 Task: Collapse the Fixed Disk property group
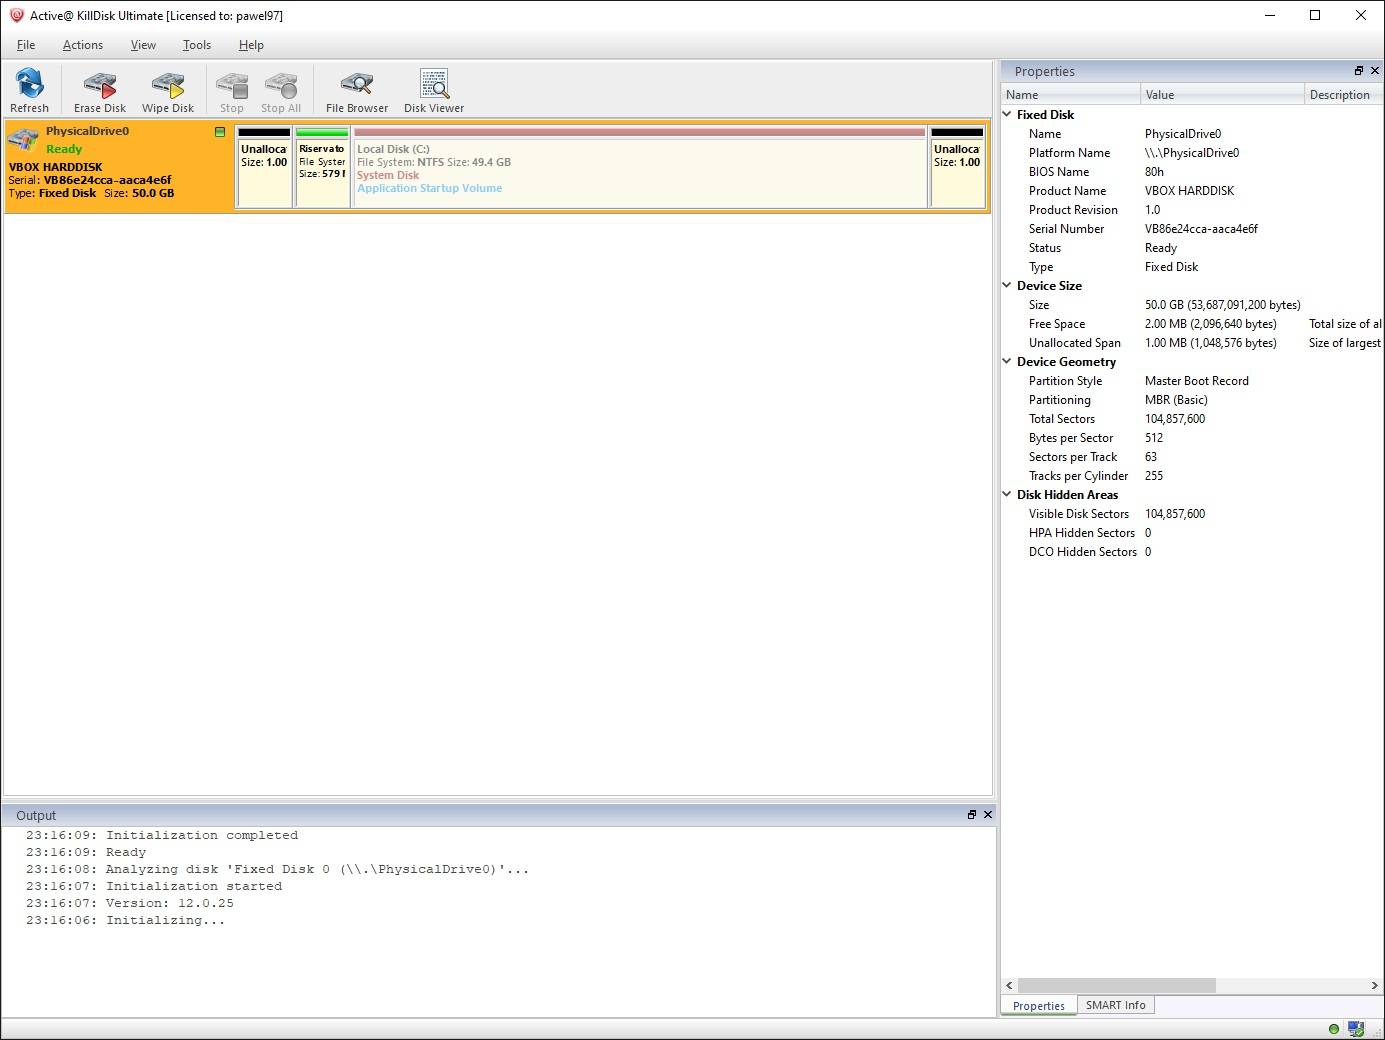tap(1007, 115)
